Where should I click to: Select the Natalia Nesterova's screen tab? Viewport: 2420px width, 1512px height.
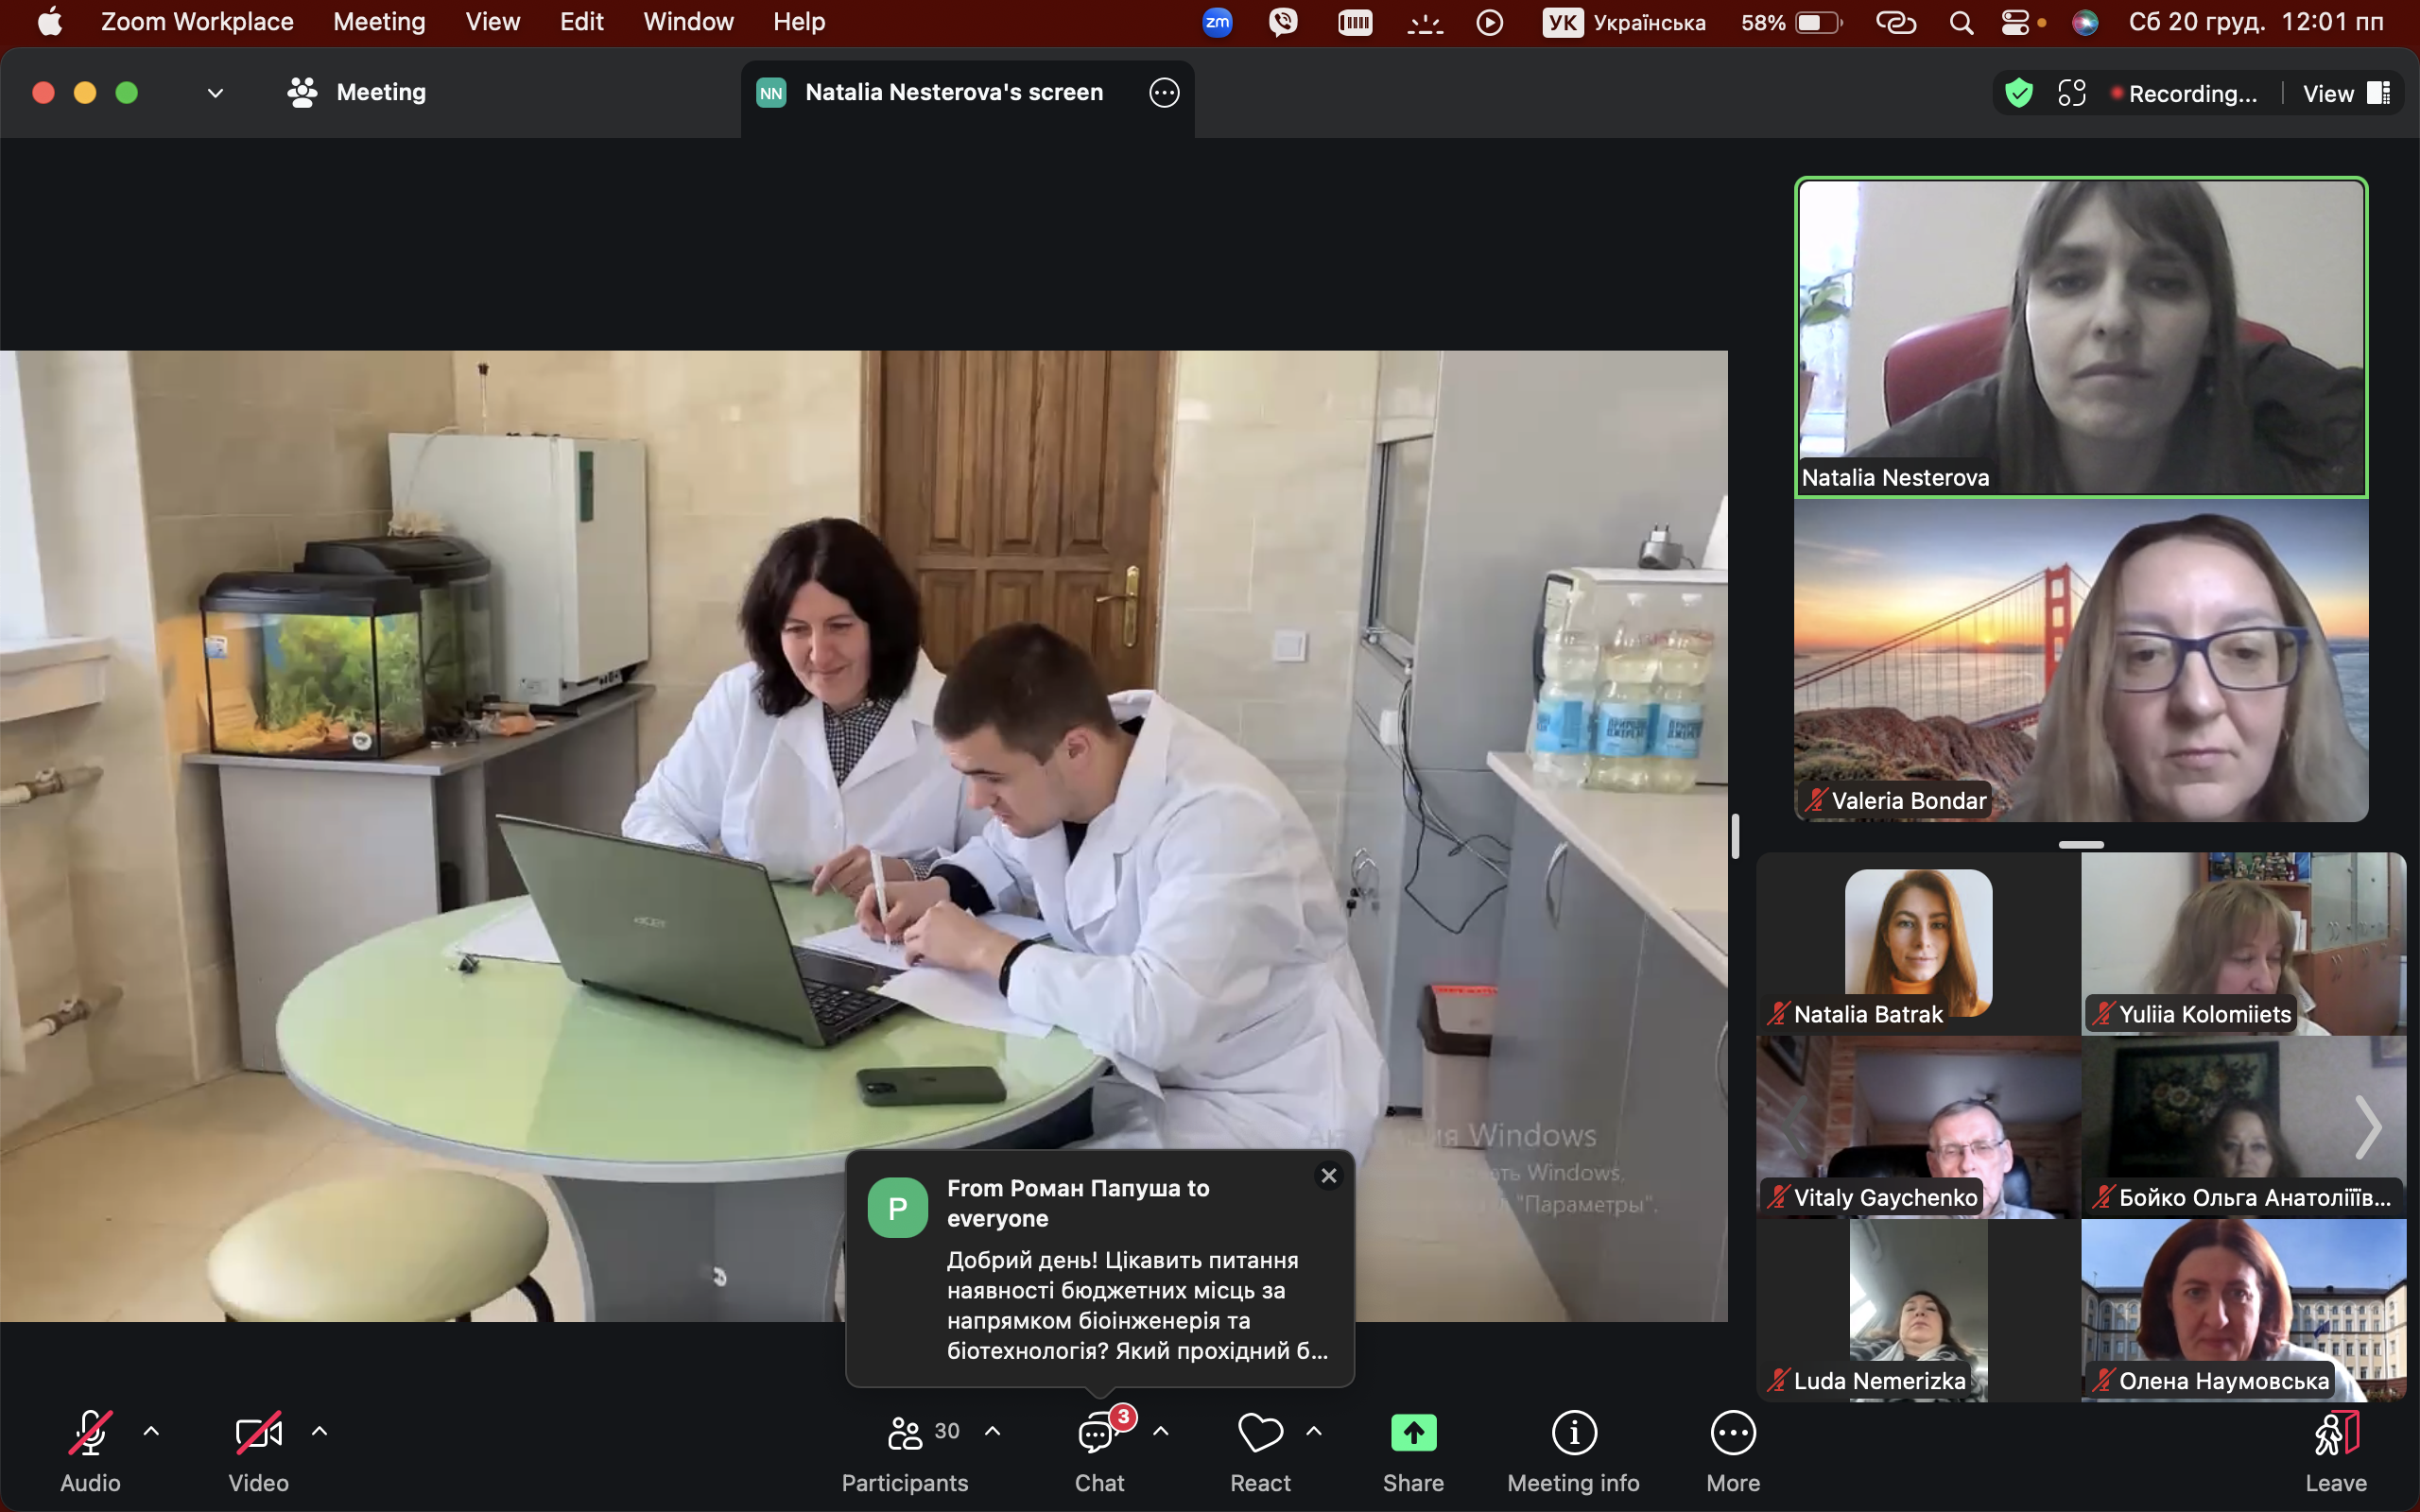coord(953,93)
